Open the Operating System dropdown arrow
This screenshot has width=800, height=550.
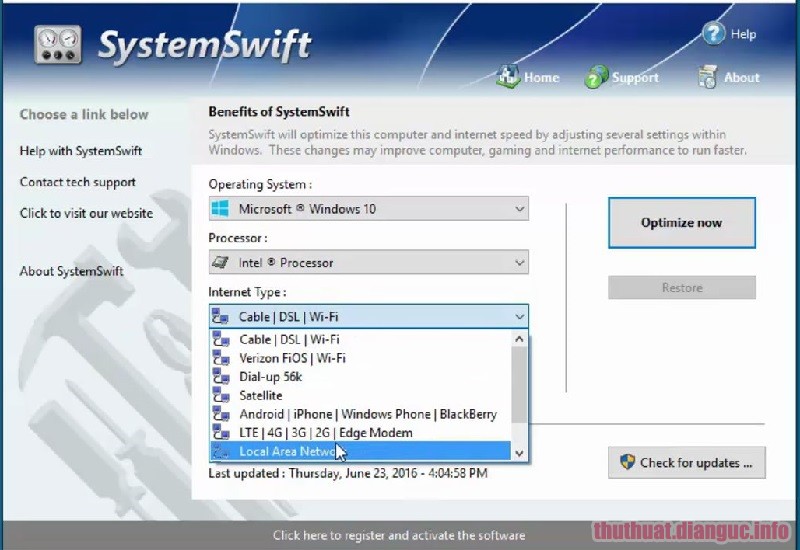pyautogui.click(x=519, y=209)
